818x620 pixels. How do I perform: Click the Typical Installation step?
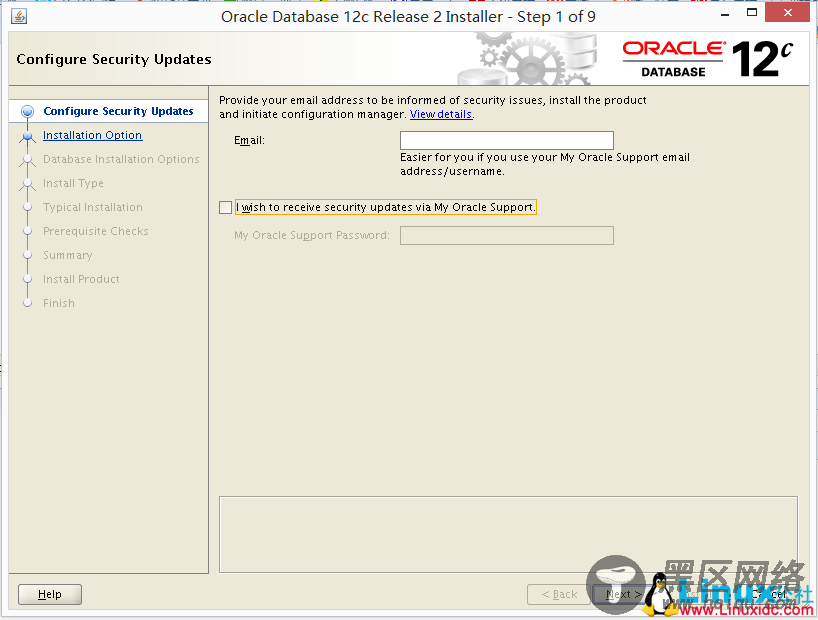tap(92, 207)
